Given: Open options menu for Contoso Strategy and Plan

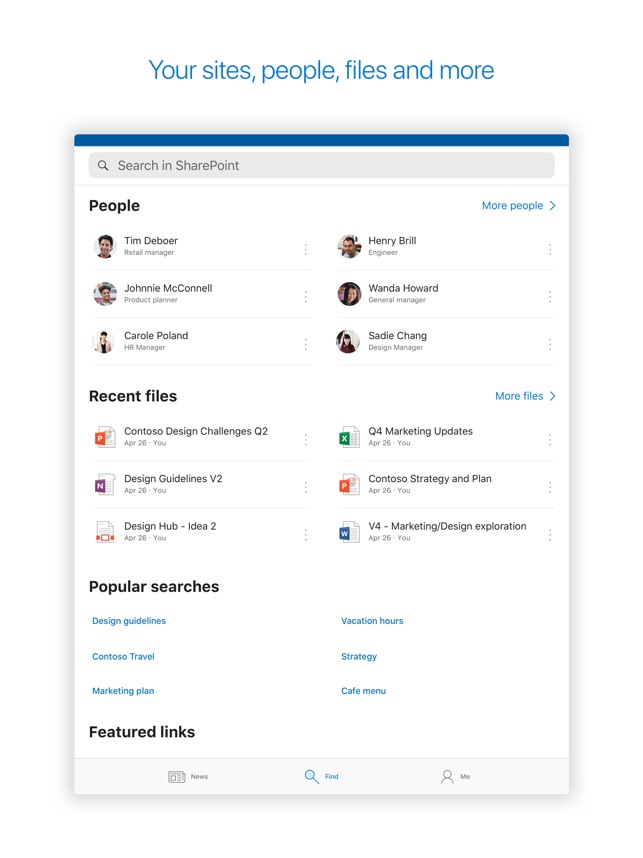Looking at the screenshot, I should (550, 488).
